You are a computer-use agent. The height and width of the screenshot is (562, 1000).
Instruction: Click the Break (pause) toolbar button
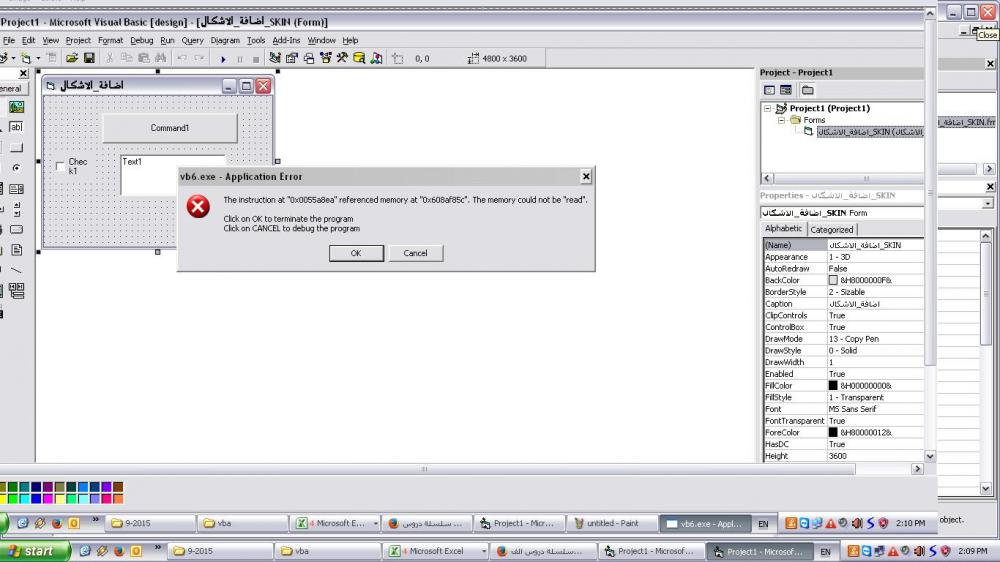(240, 59)
